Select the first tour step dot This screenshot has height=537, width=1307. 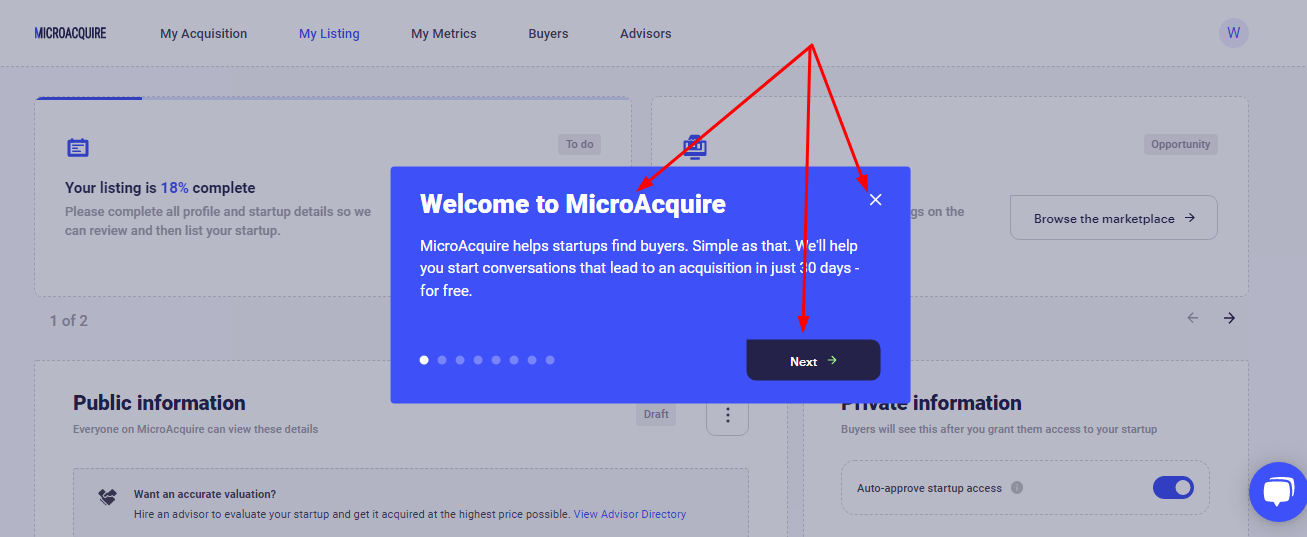pos(424,360)
